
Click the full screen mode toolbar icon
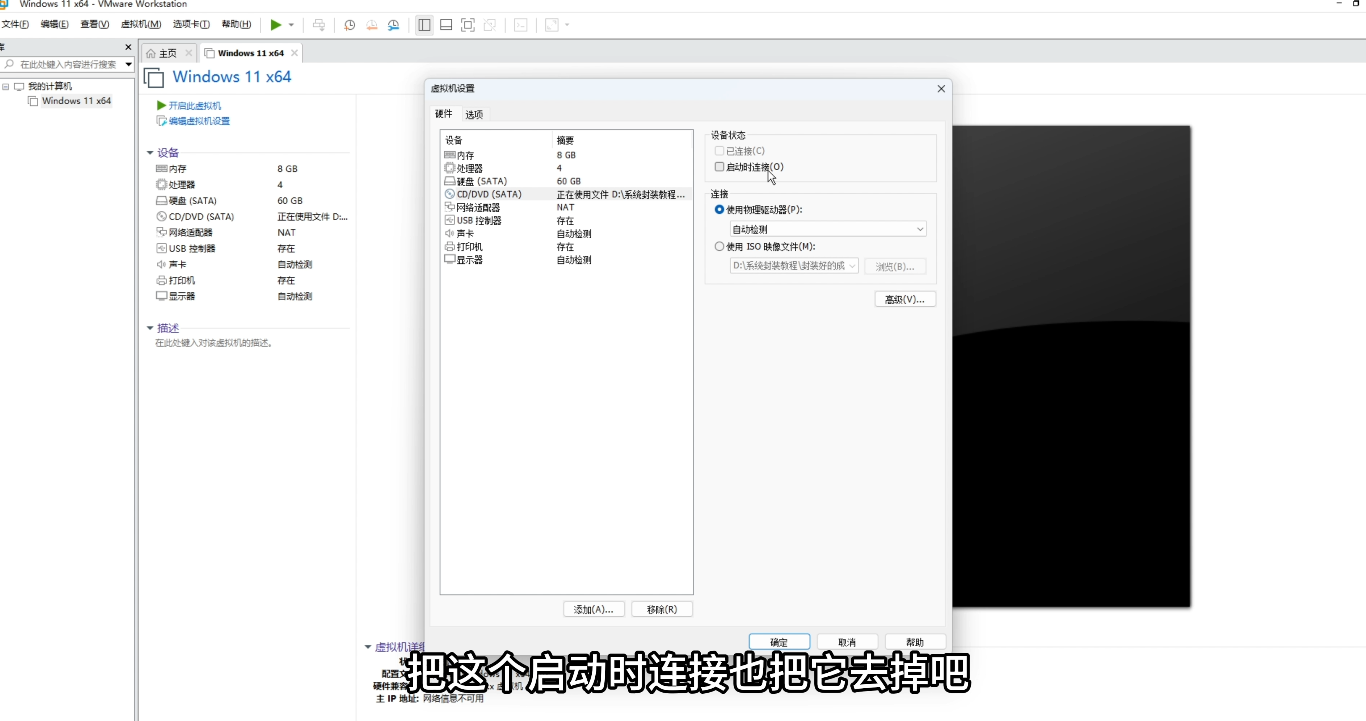point(468,24)
